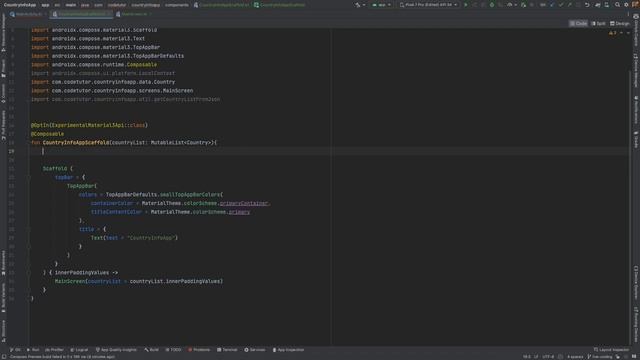Open the Gradle panel on the right sidebar
The image size is (640, 360).
pyautogui.click(x=636, y=140)
